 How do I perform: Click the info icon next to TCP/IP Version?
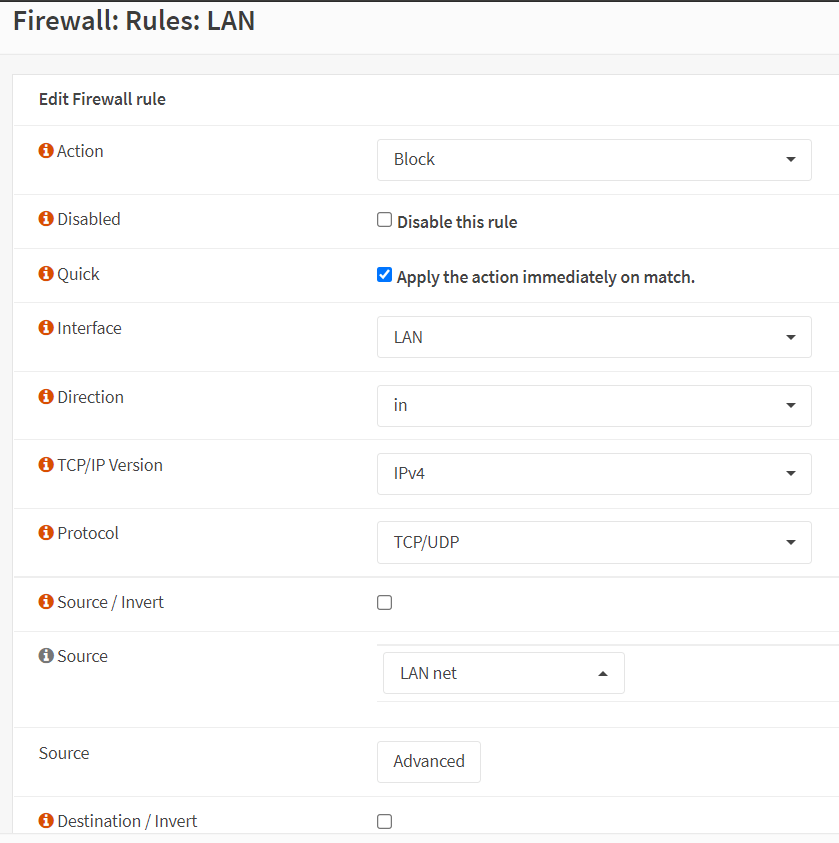coord(46,465)
